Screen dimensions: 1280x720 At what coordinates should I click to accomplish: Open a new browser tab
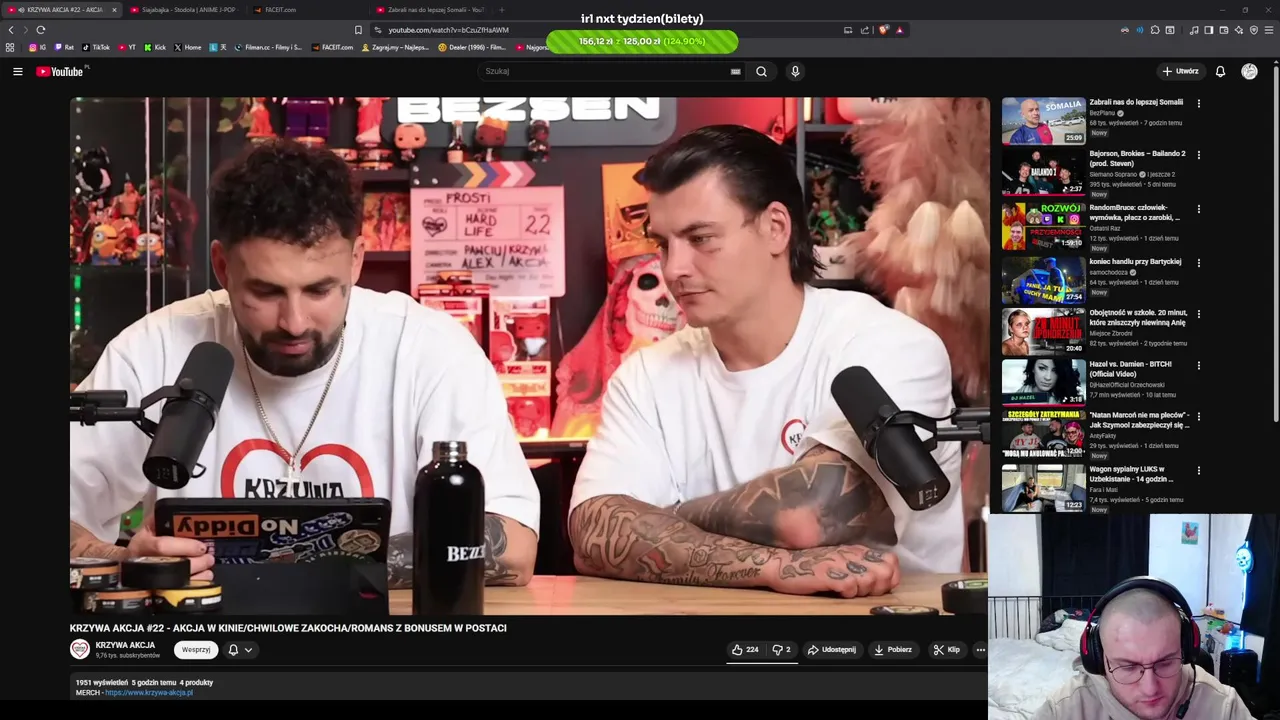pyautogui.click(x=502, y=10)
